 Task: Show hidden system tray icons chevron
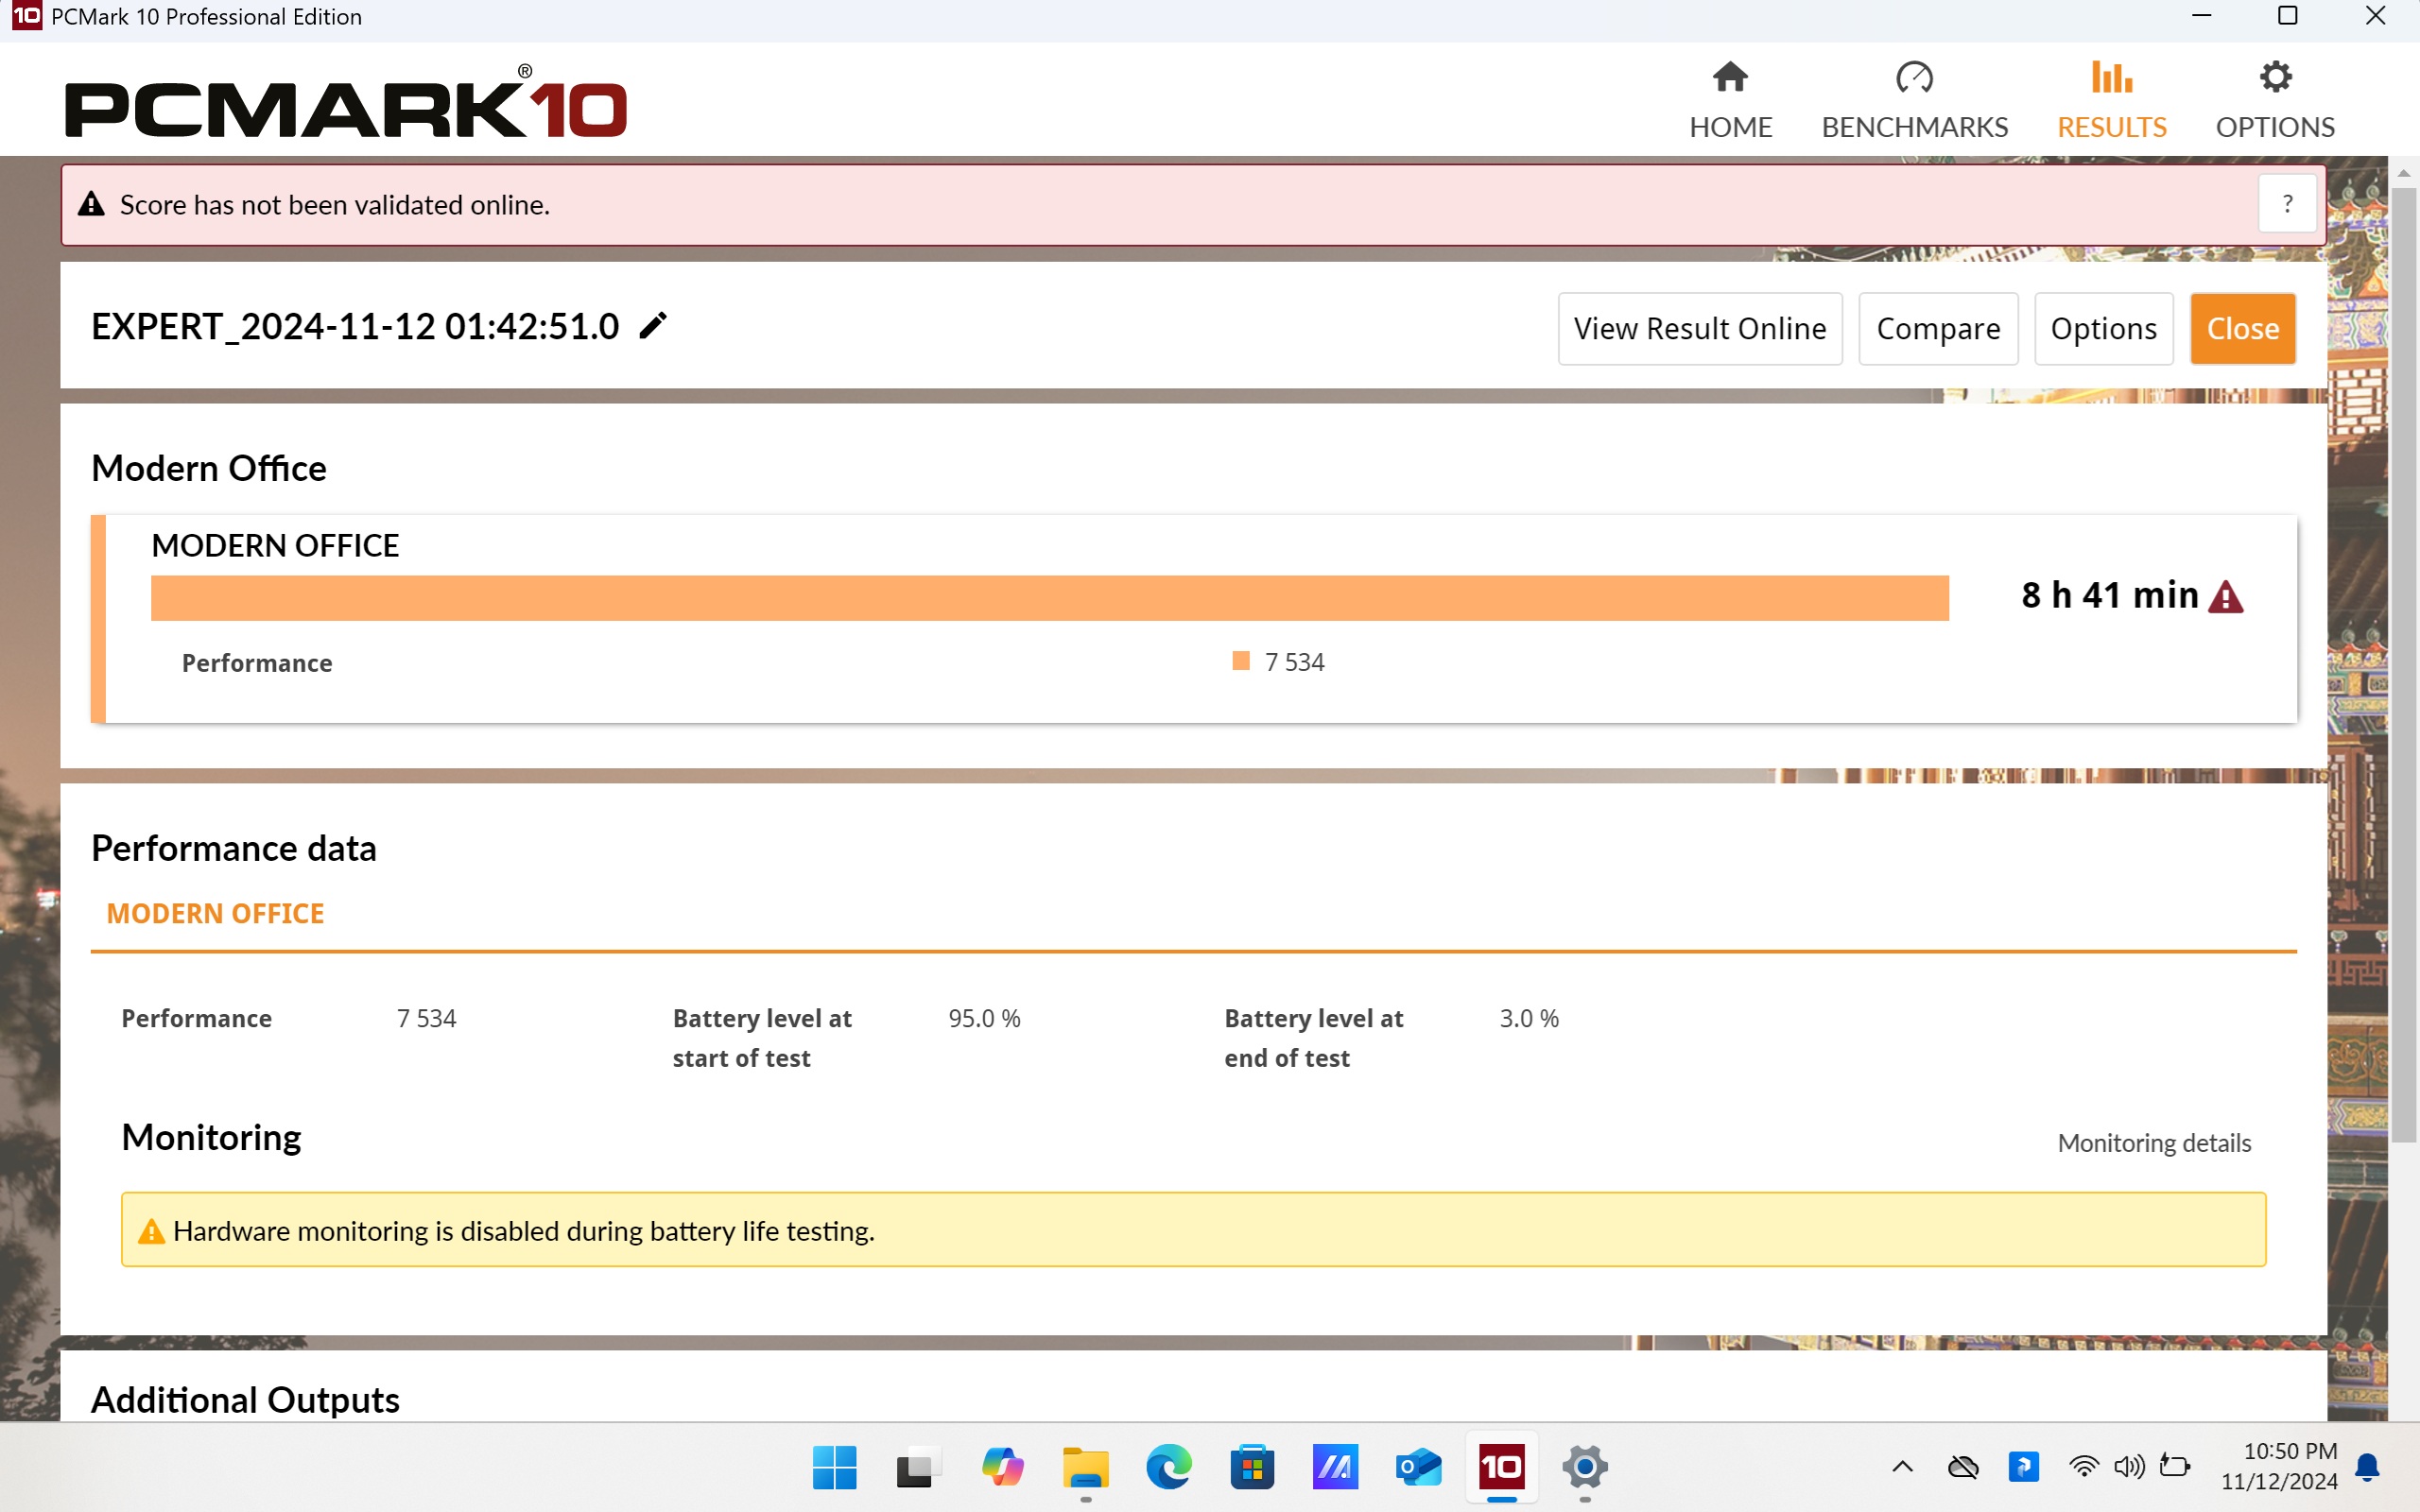1902,1467
